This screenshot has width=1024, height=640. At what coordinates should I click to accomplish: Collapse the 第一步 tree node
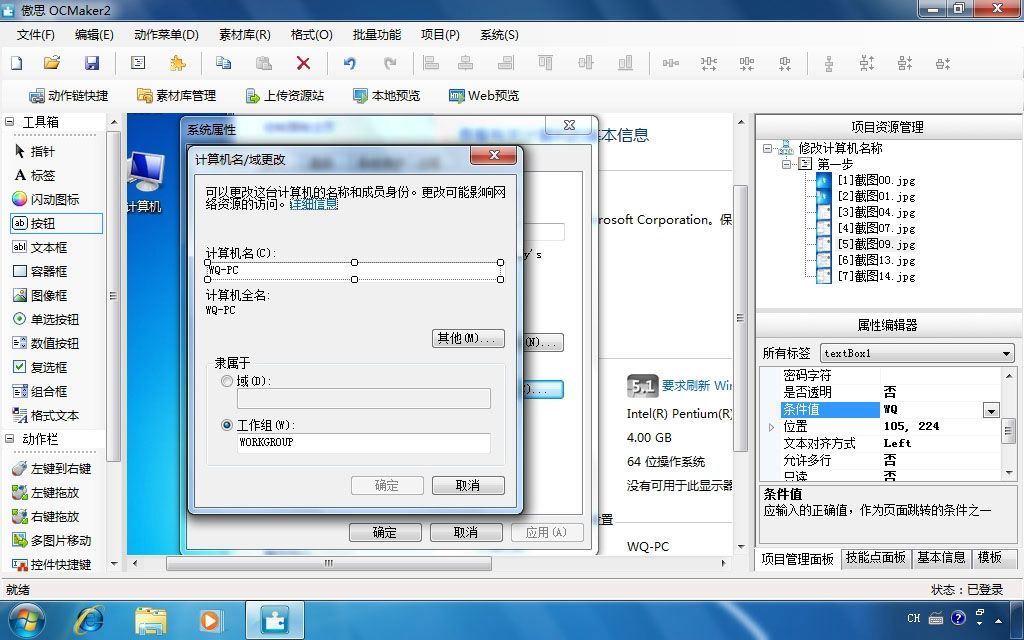point(786,164)
